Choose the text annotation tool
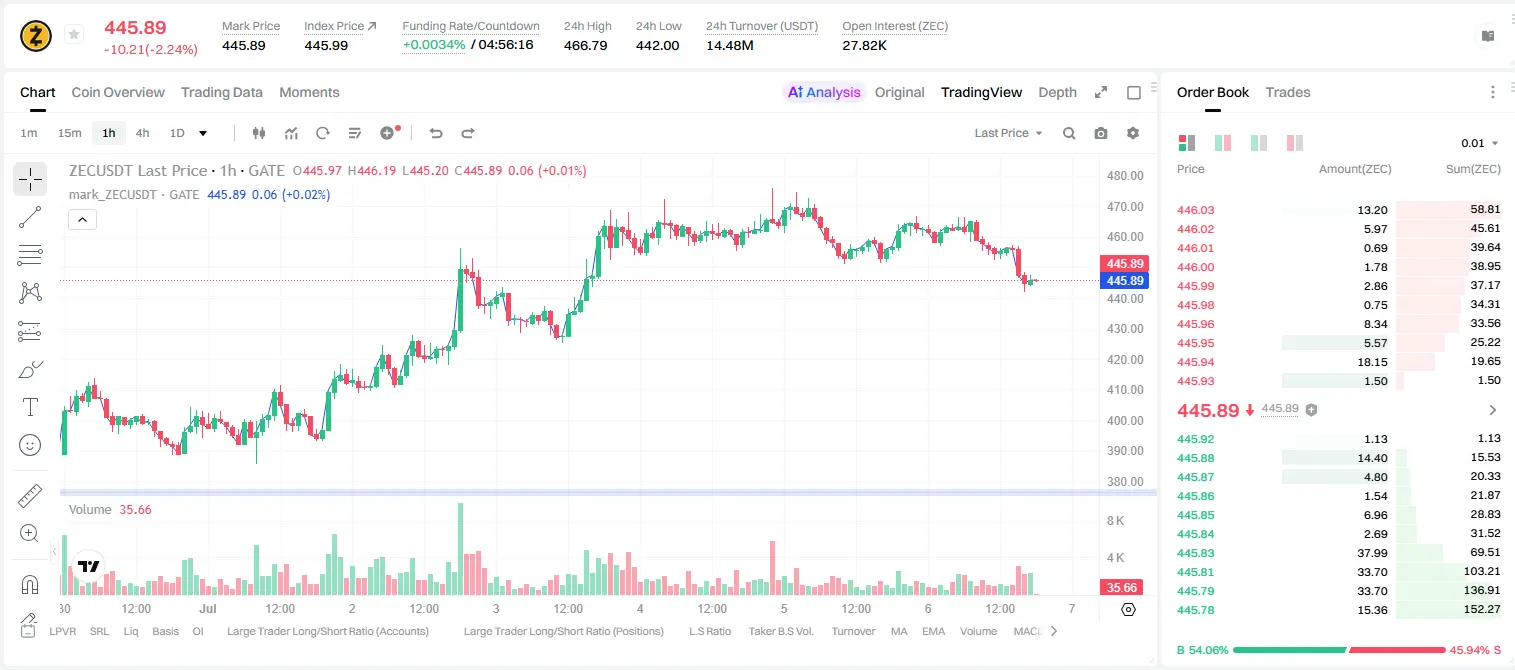This screenshot has height=670, width=1515. click(30, 407)
